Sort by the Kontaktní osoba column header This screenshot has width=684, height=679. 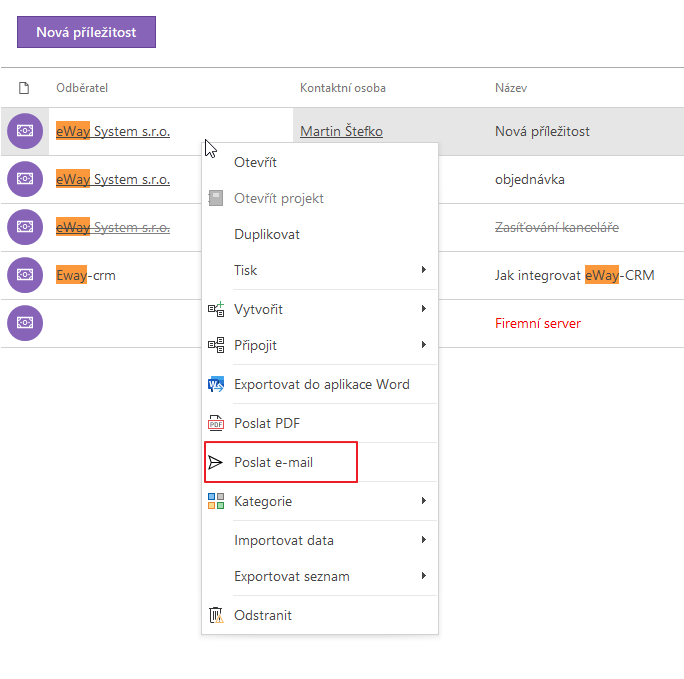point(343,88)
